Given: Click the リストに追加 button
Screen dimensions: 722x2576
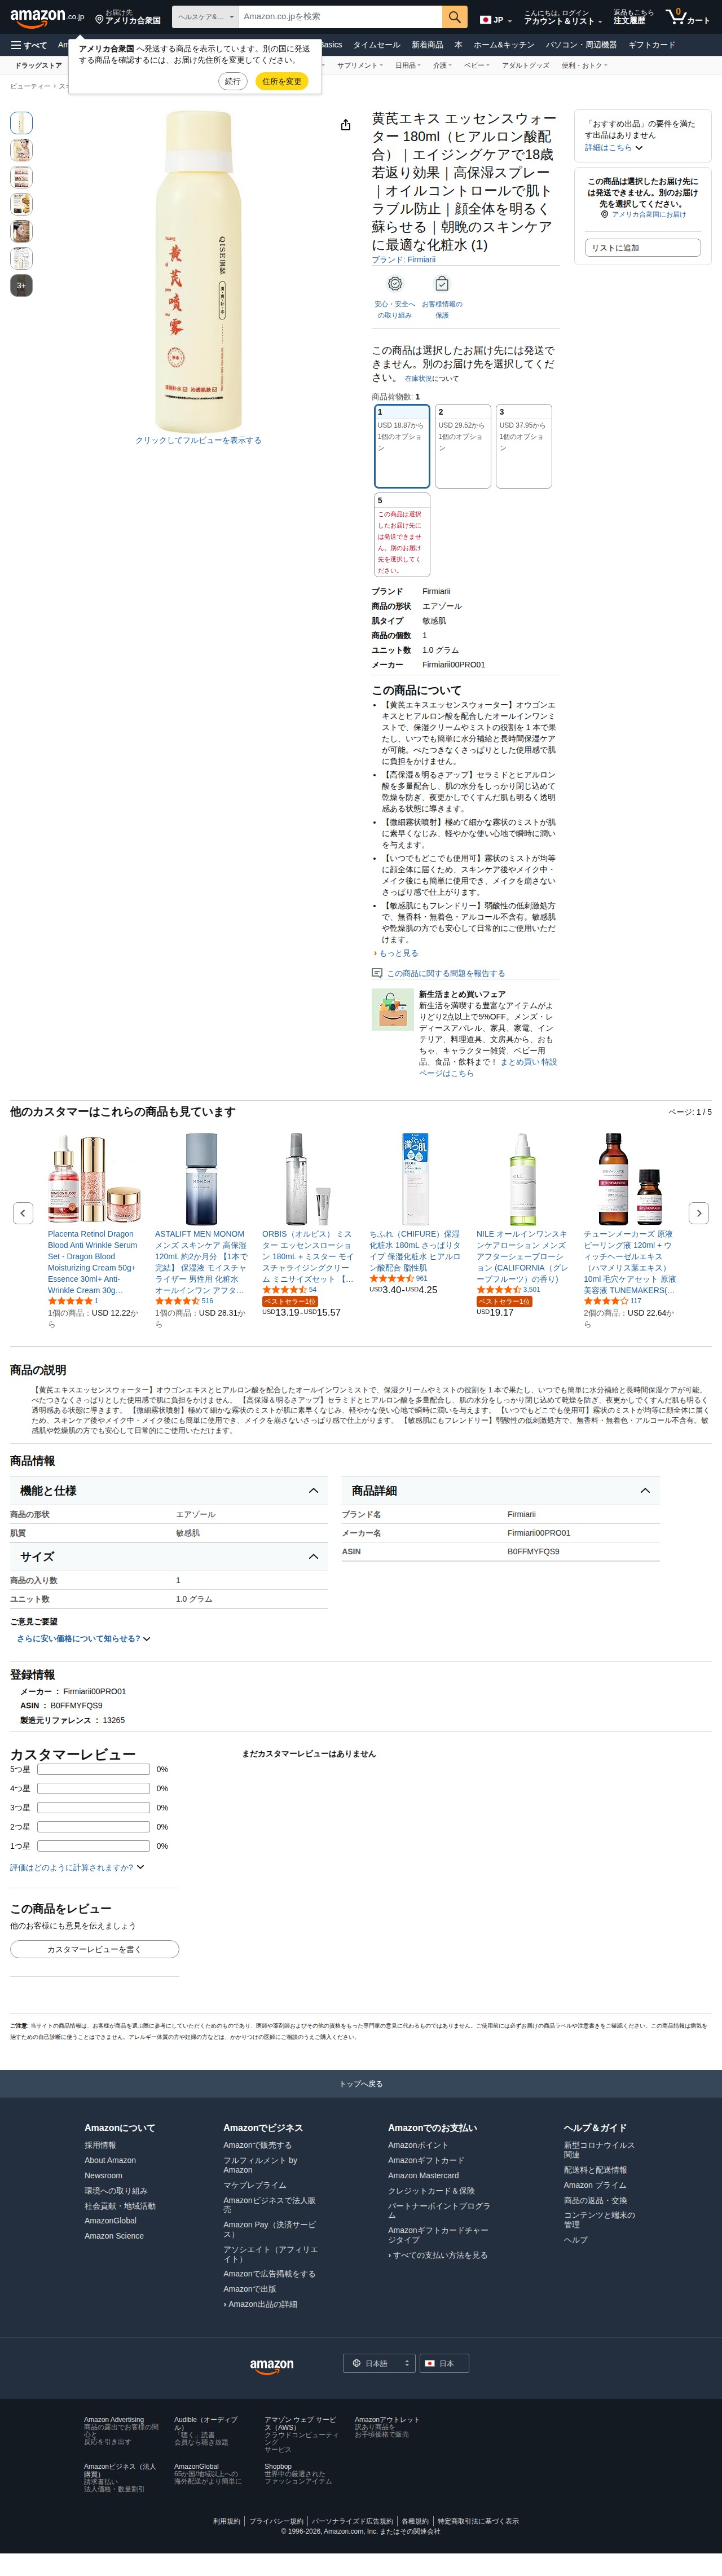Looking at the screenshot, I should click(643, 247).
